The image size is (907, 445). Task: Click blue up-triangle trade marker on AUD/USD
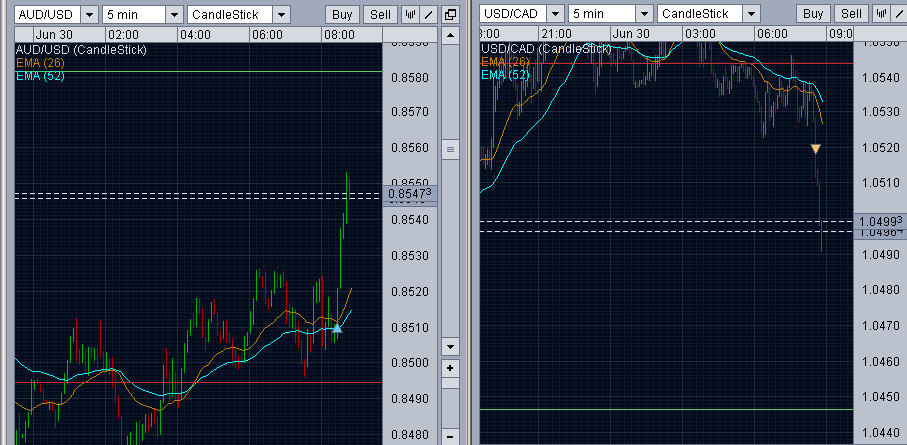(x=337, y=328)
